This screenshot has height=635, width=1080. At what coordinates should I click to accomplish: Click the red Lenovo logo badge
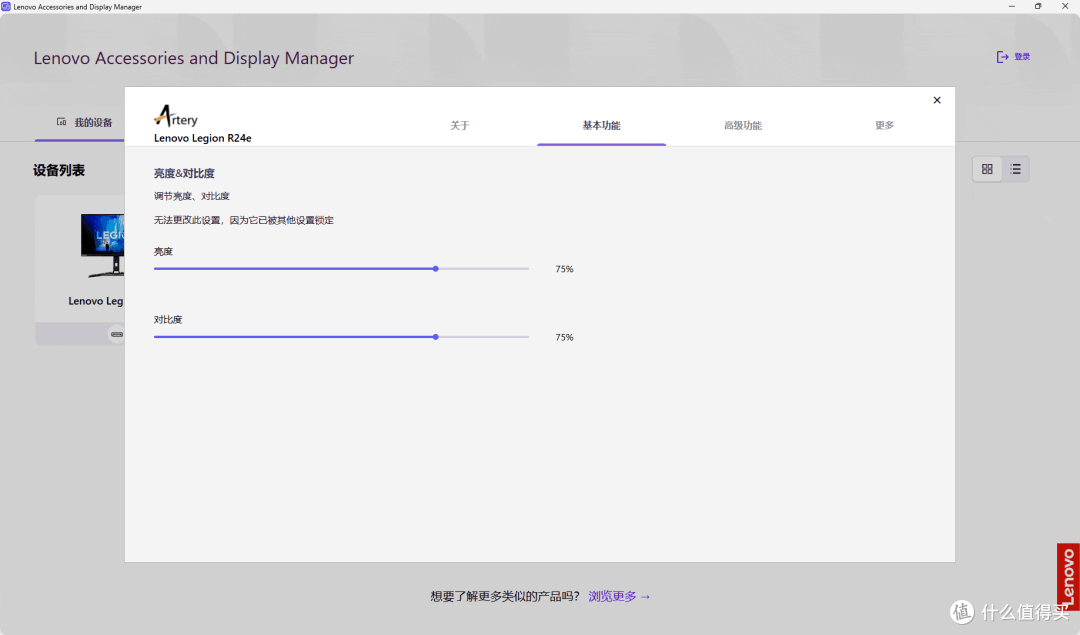pyautogui.click(x=1068, y=576)
